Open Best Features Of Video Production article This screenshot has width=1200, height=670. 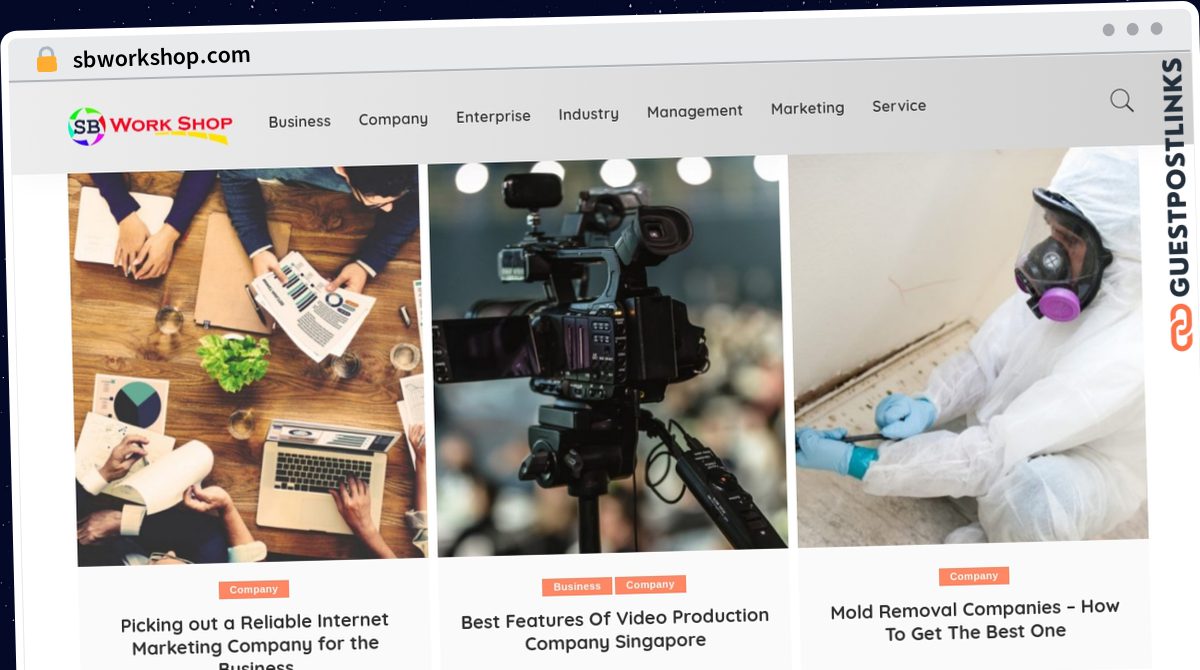pyautogui.click(x=615, y=629)
